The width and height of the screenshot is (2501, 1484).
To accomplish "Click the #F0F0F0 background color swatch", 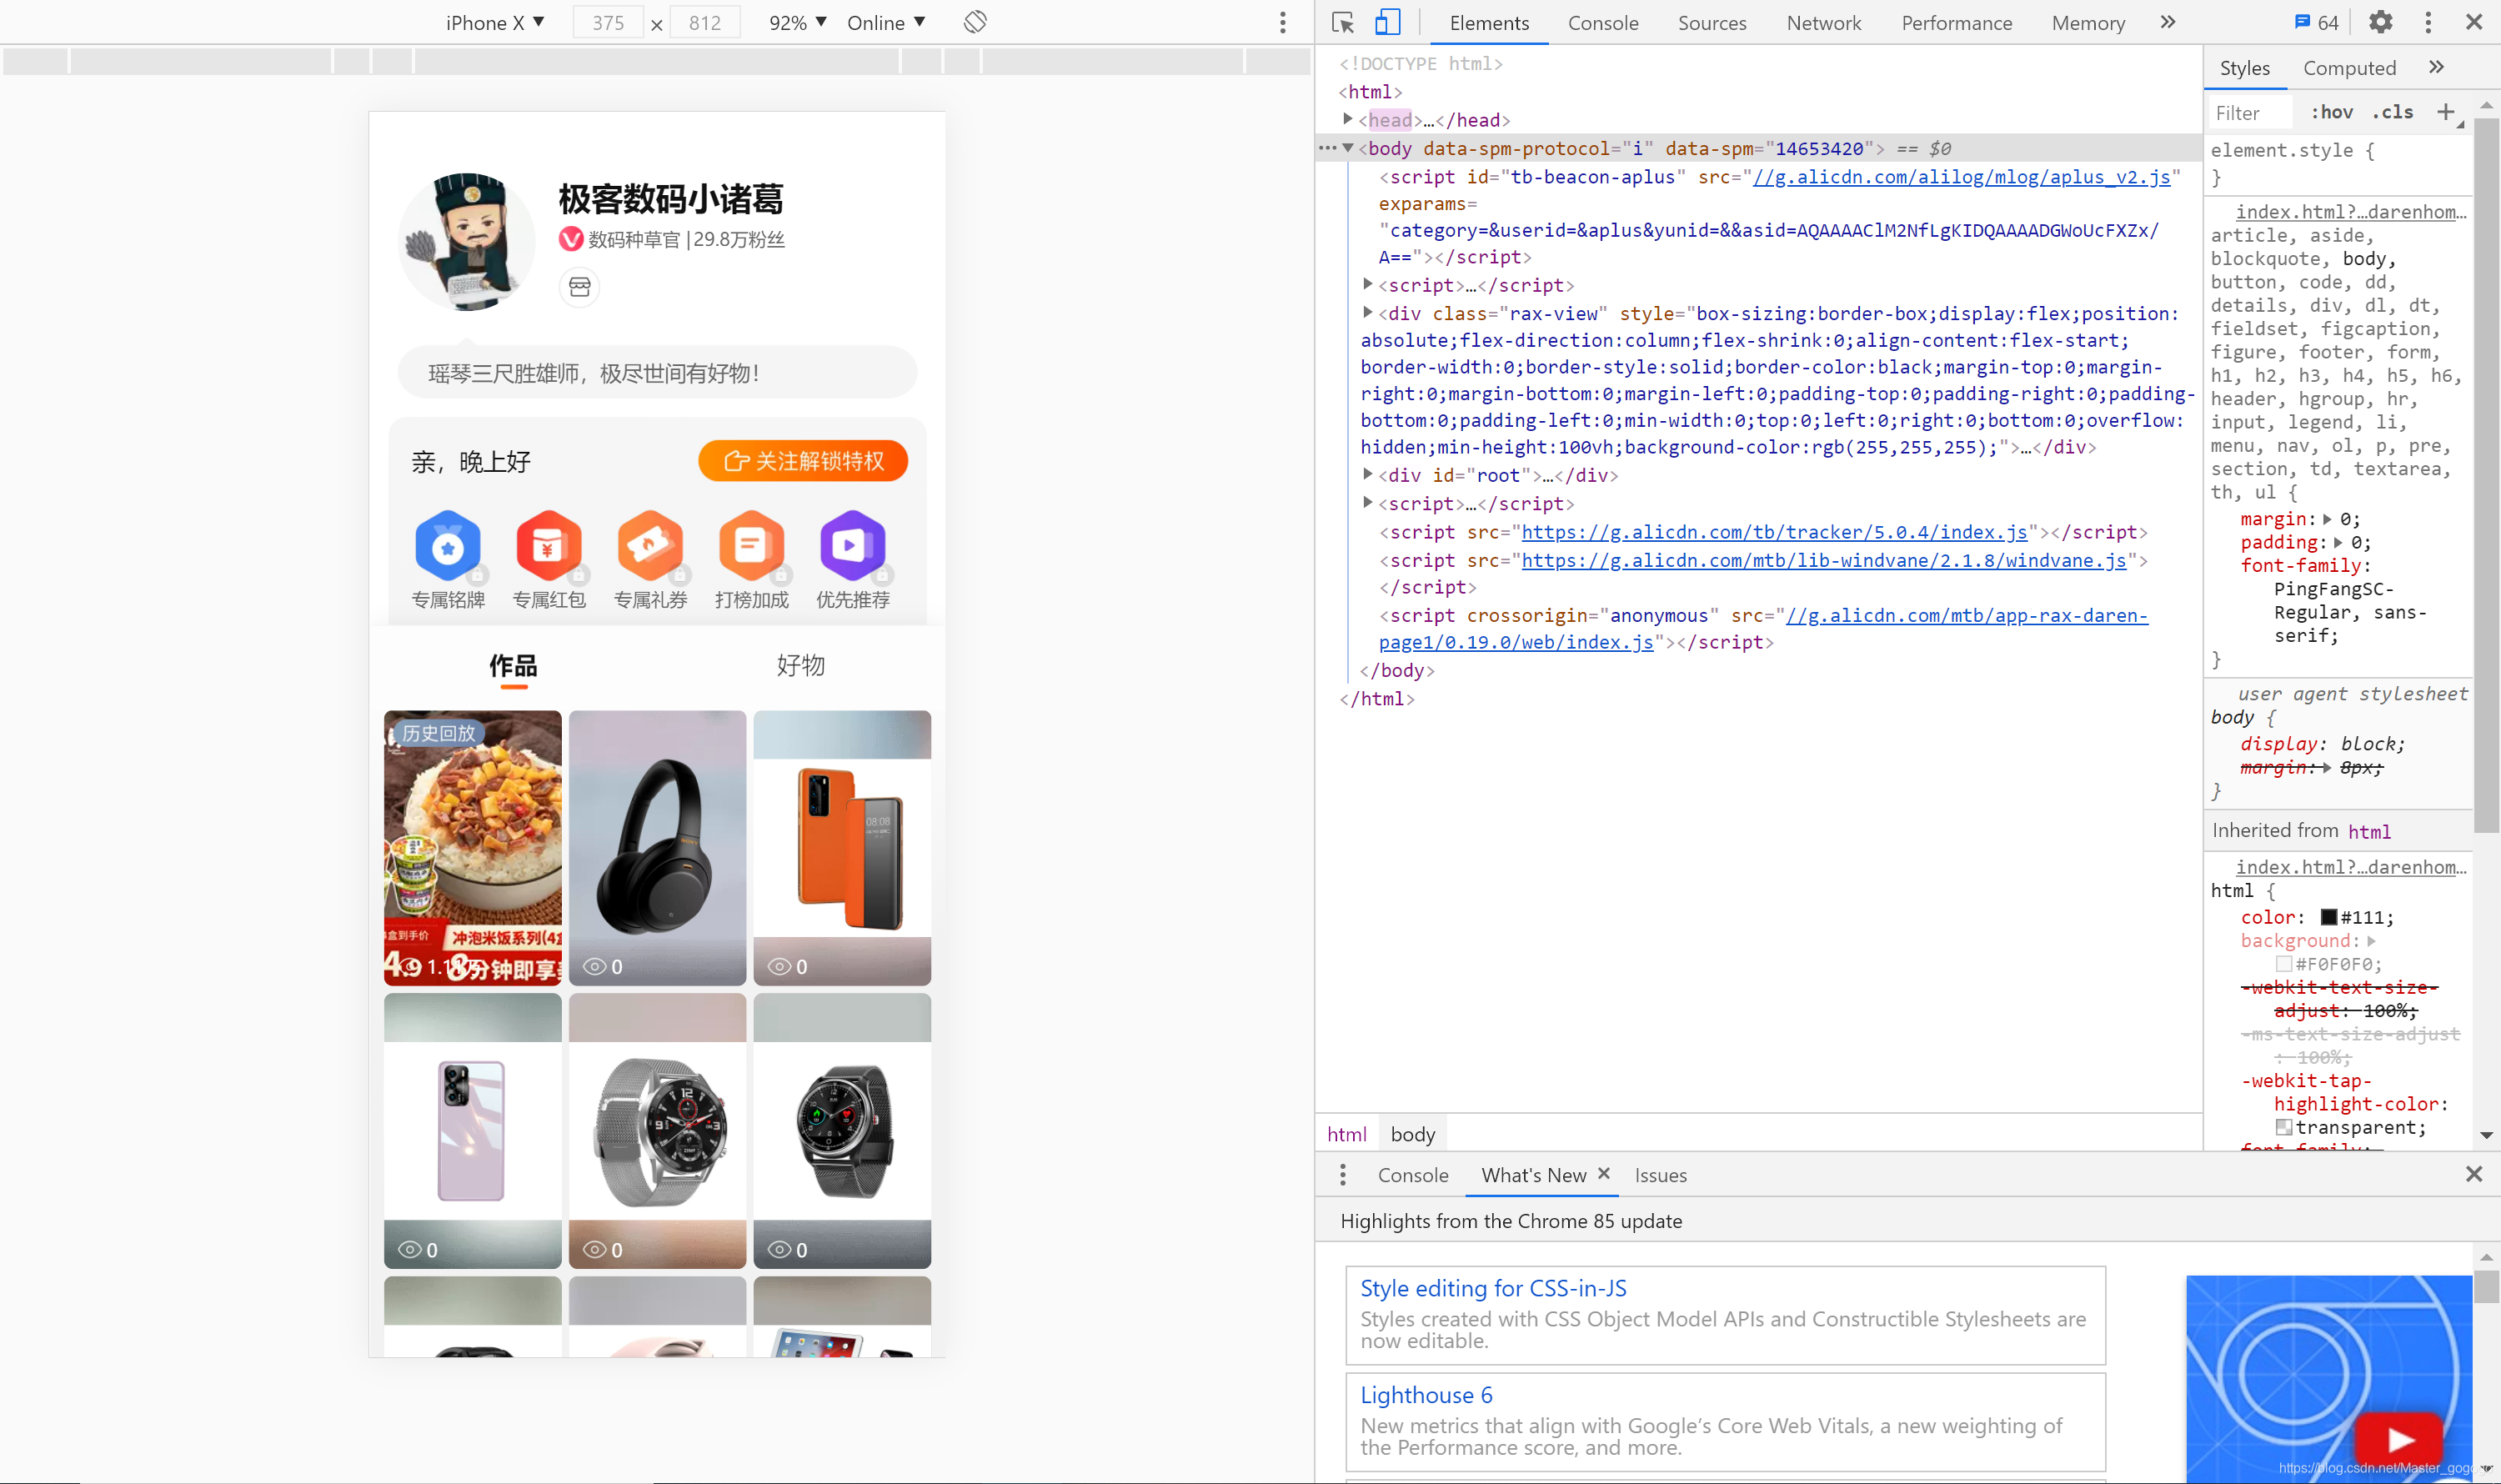I will tap(2284, 964).
